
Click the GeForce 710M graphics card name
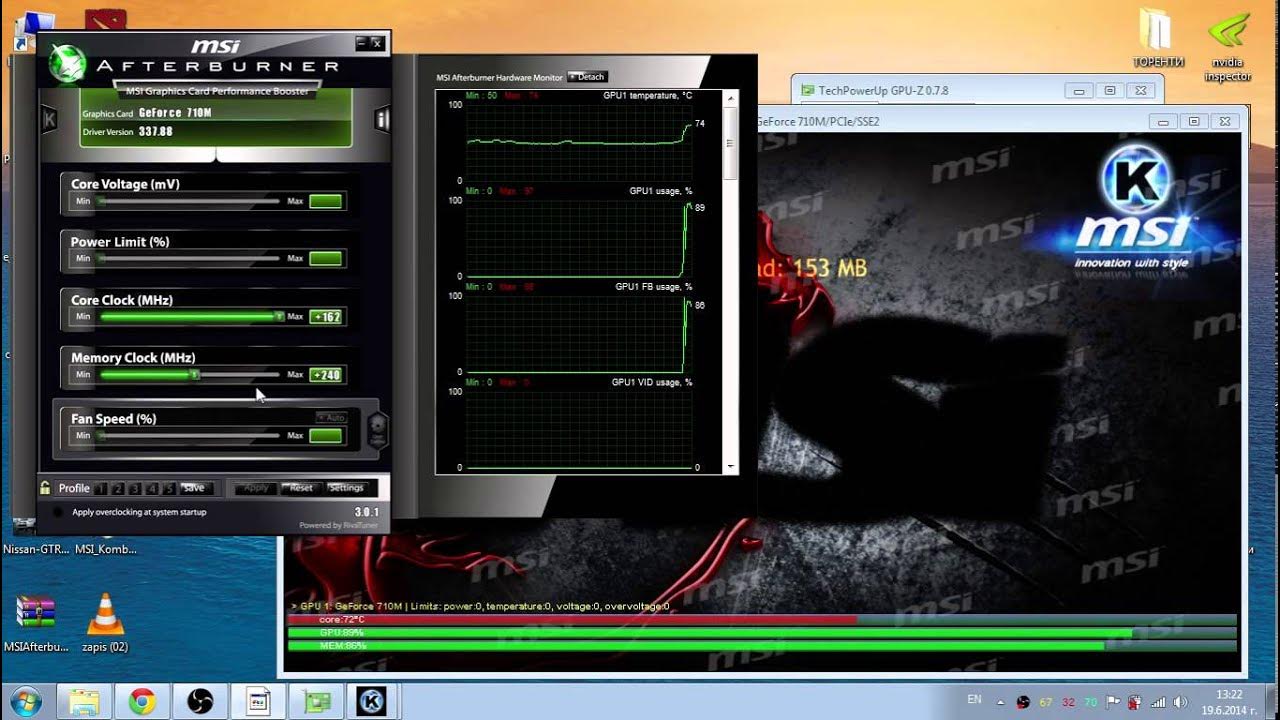click(175, 113)
